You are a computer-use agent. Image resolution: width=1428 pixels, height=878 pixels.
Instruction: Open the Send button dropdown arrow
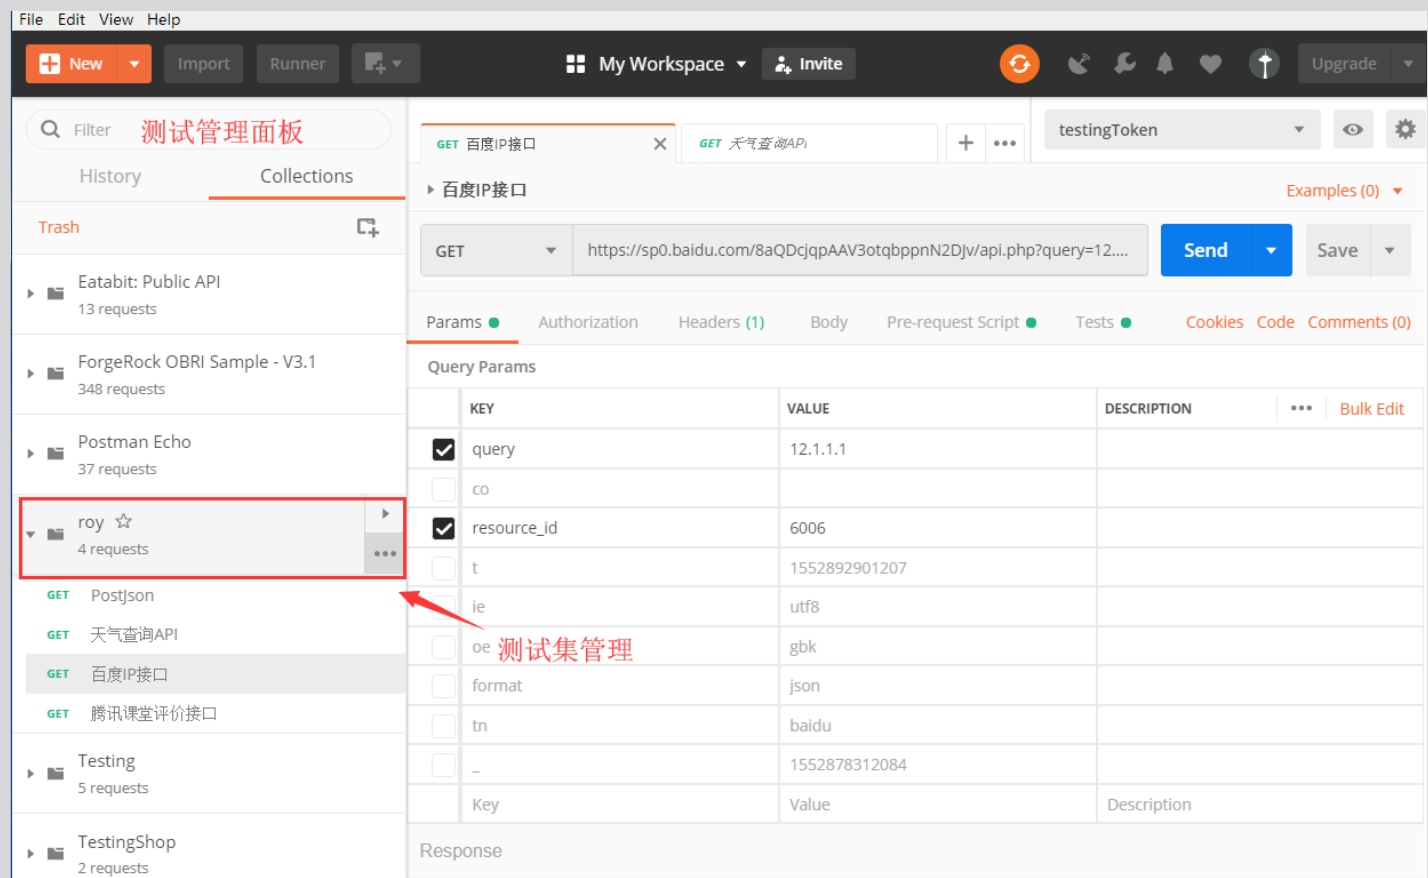1271,250
